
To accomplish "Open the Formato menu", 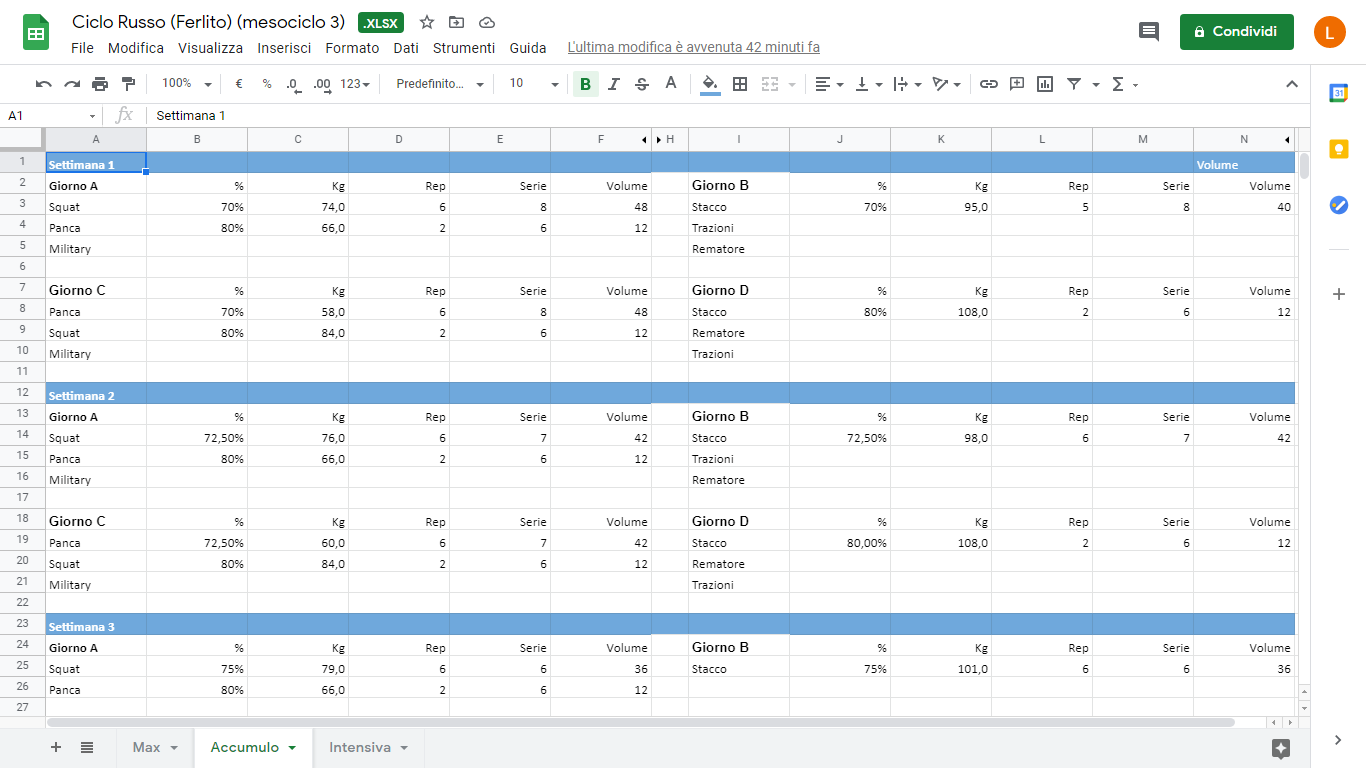I will pos(352,48).
